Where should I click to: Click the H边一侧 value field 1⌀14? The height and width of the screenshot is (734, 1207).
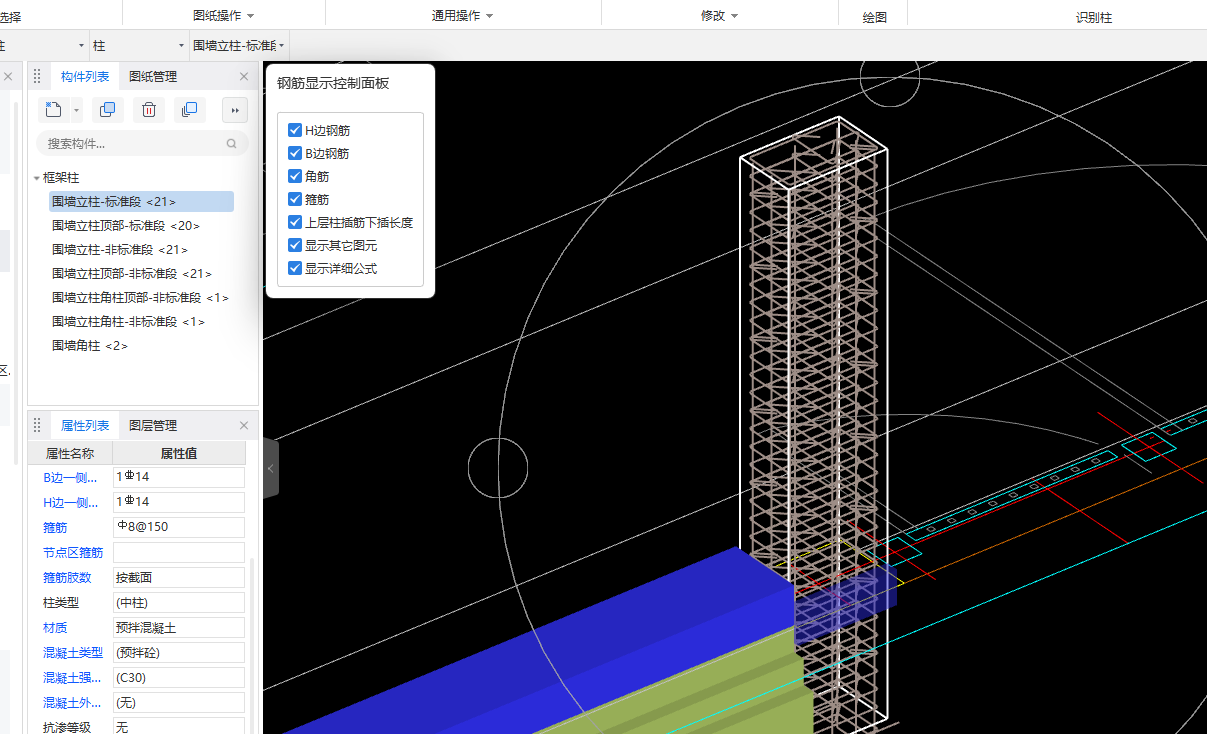click(x=179, y=502)
